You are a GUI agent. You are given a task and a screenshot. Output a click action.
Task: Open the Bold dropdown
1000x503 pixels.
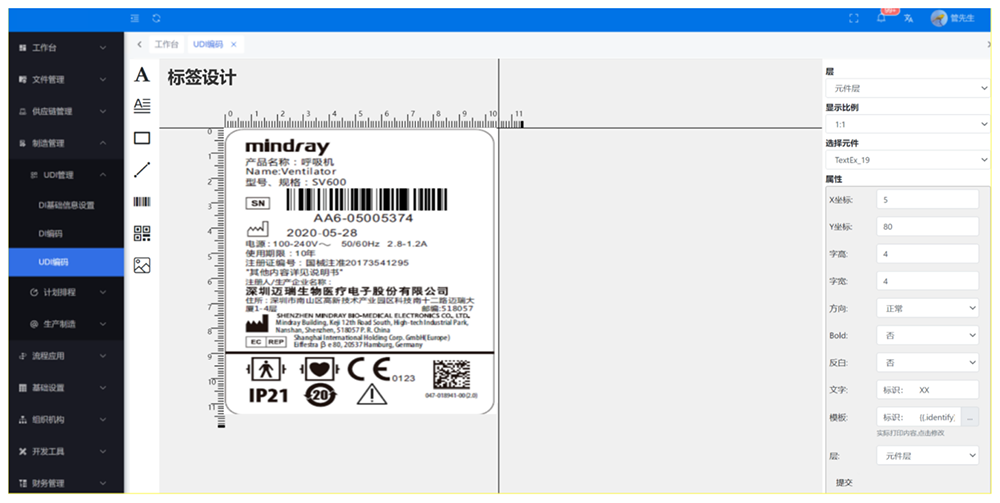(927, 335)
